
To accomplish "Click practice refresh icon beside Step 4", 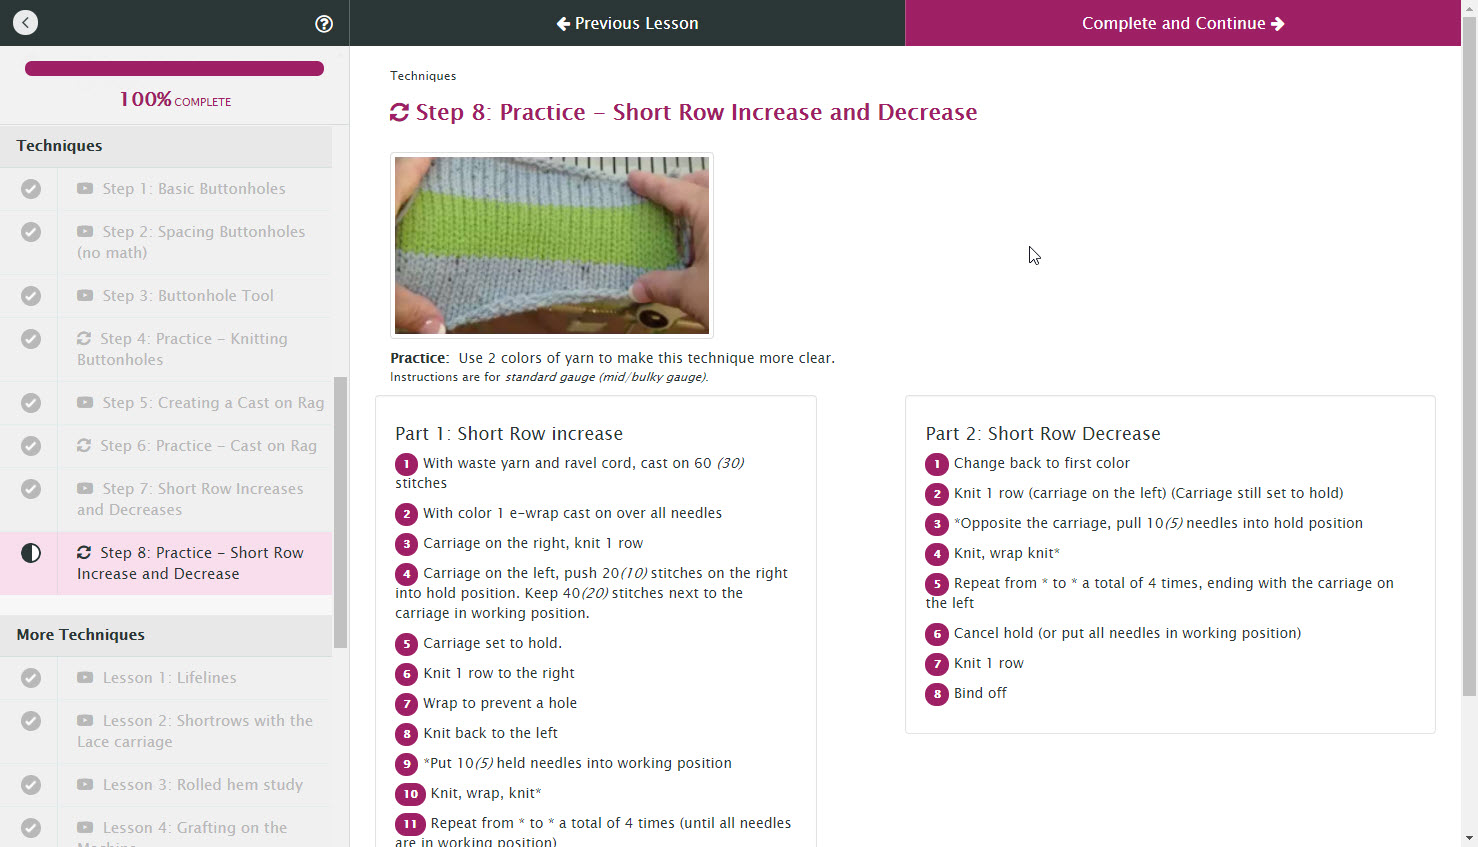I will point(84,338).
